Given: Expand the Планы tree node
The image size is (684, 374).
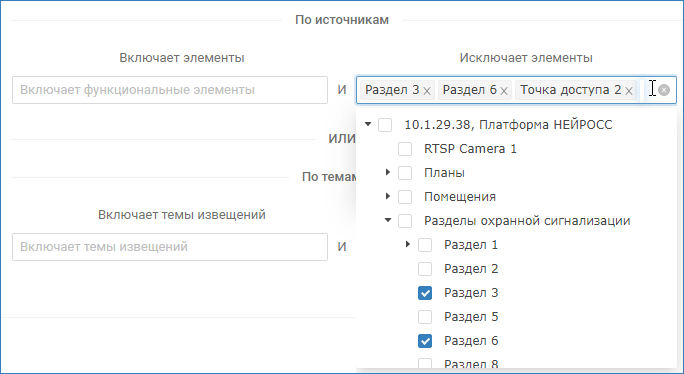Looking at the screenshot, I should (x=388, y=172).
